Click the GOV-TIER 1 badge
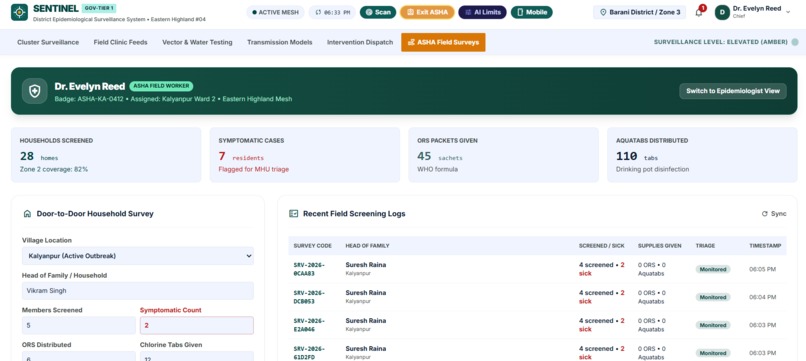The width and height of the screenshot is (806, 361). pos(99,8)
